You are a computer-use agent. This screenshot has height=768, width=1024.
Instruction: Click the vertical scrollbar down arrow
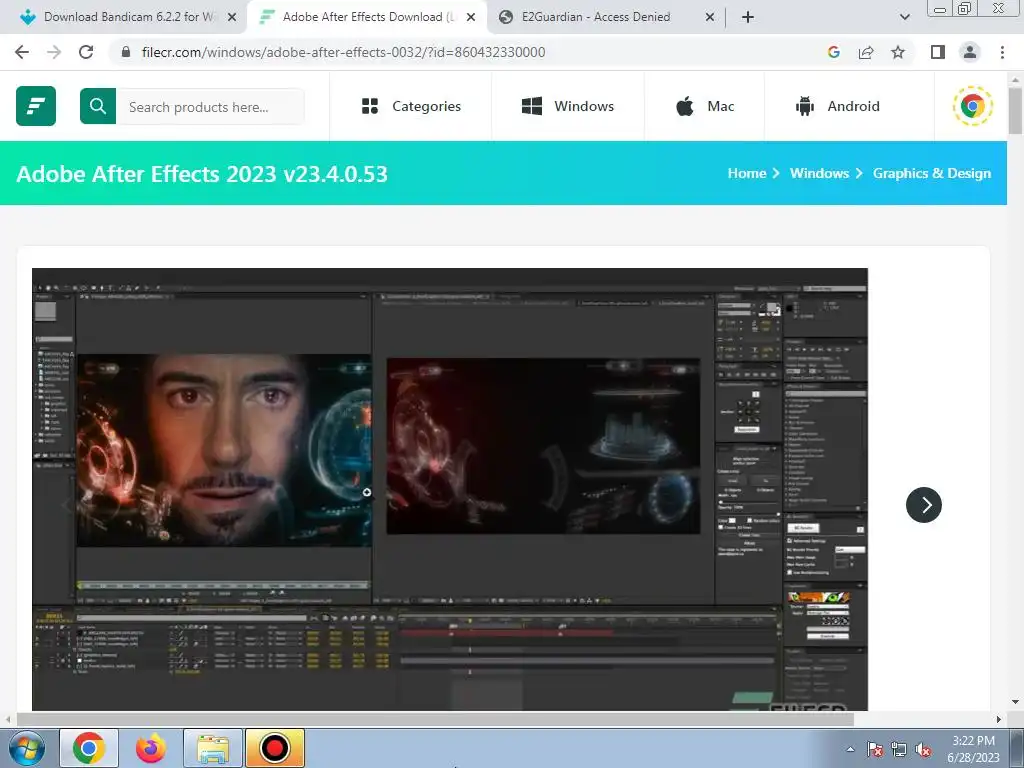pos(1015,703)
